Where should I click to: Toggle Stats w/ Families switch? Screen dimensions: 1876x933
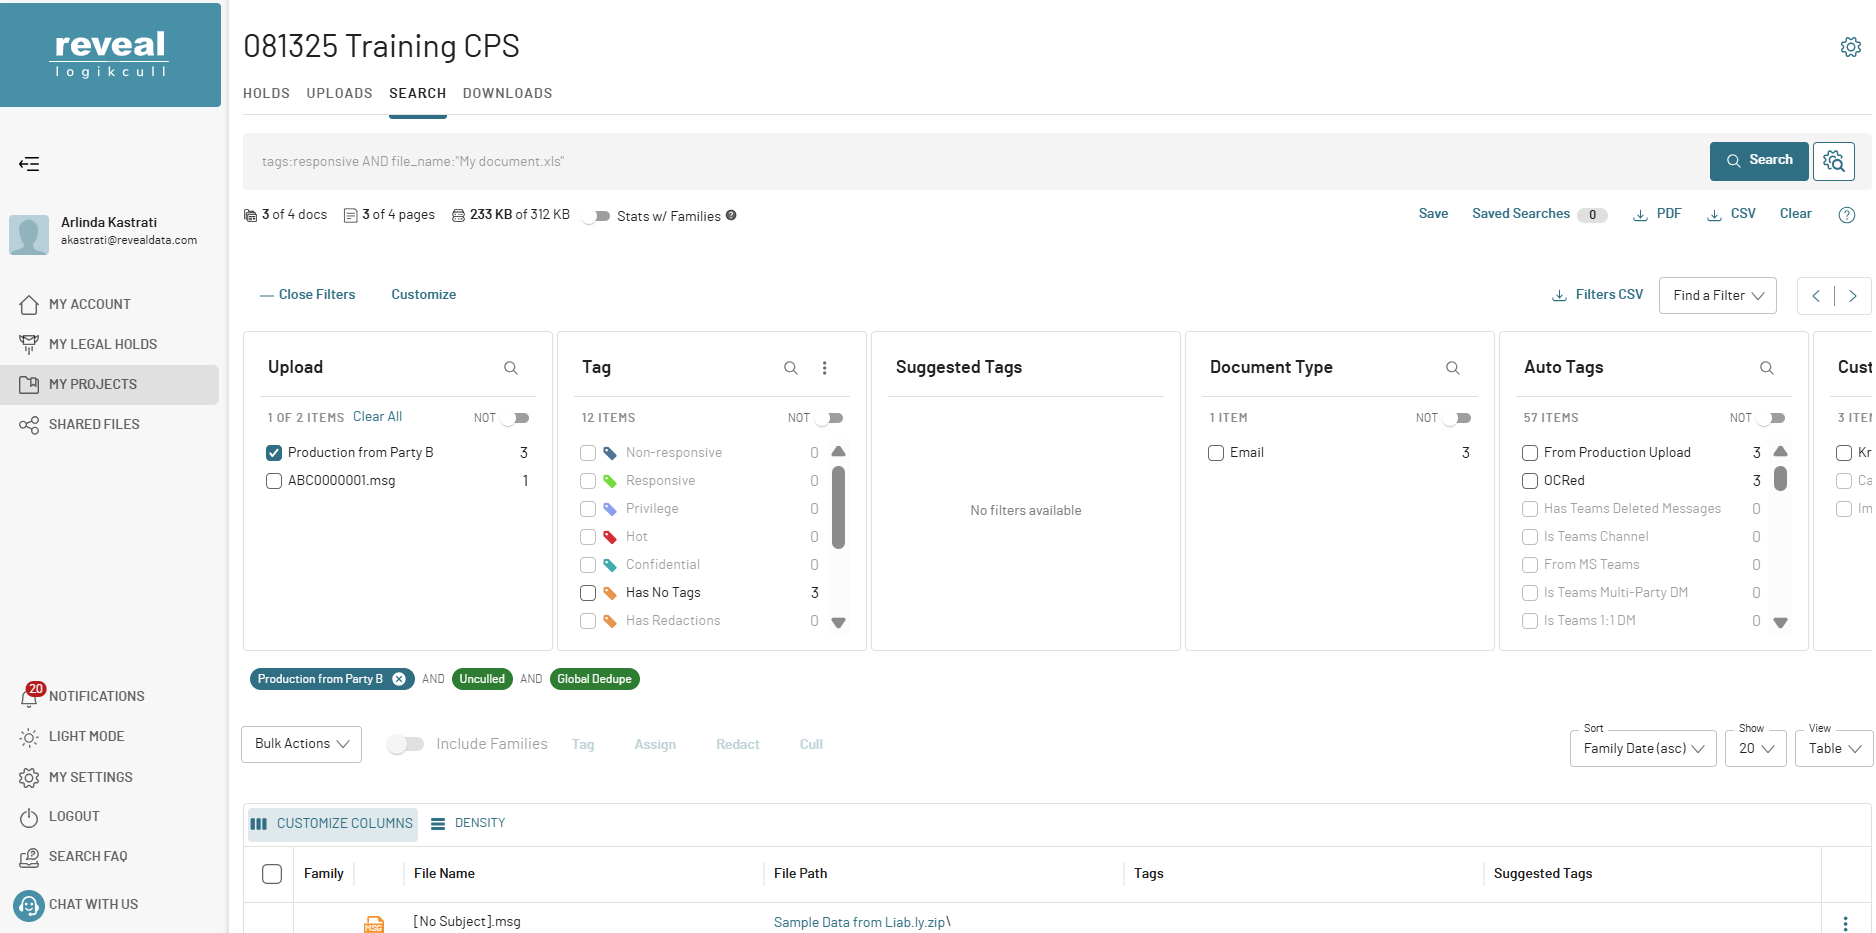(x=597, y=216)
